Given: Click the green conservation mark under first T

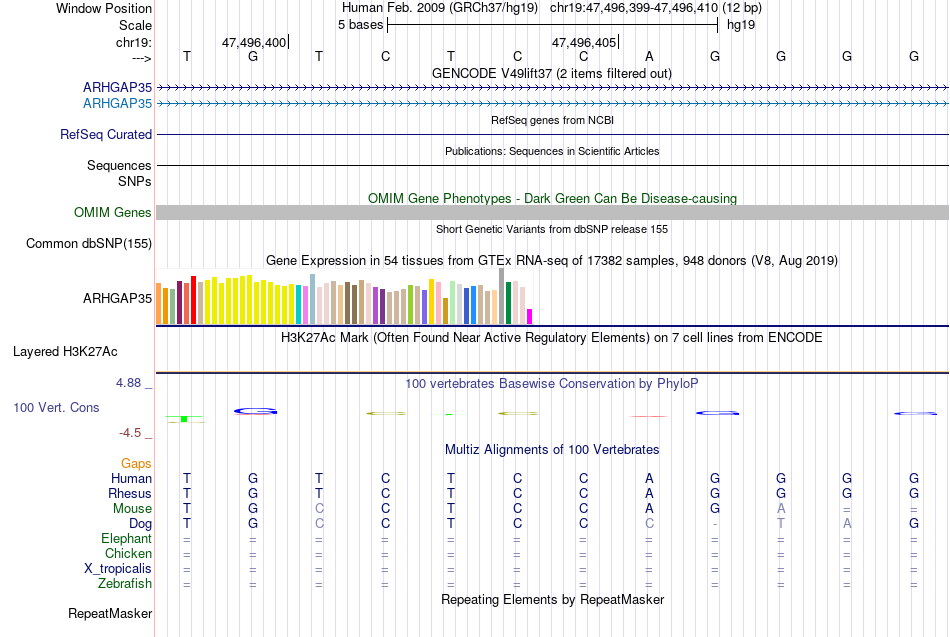Looking at the screenshot, I should point(185,419).
